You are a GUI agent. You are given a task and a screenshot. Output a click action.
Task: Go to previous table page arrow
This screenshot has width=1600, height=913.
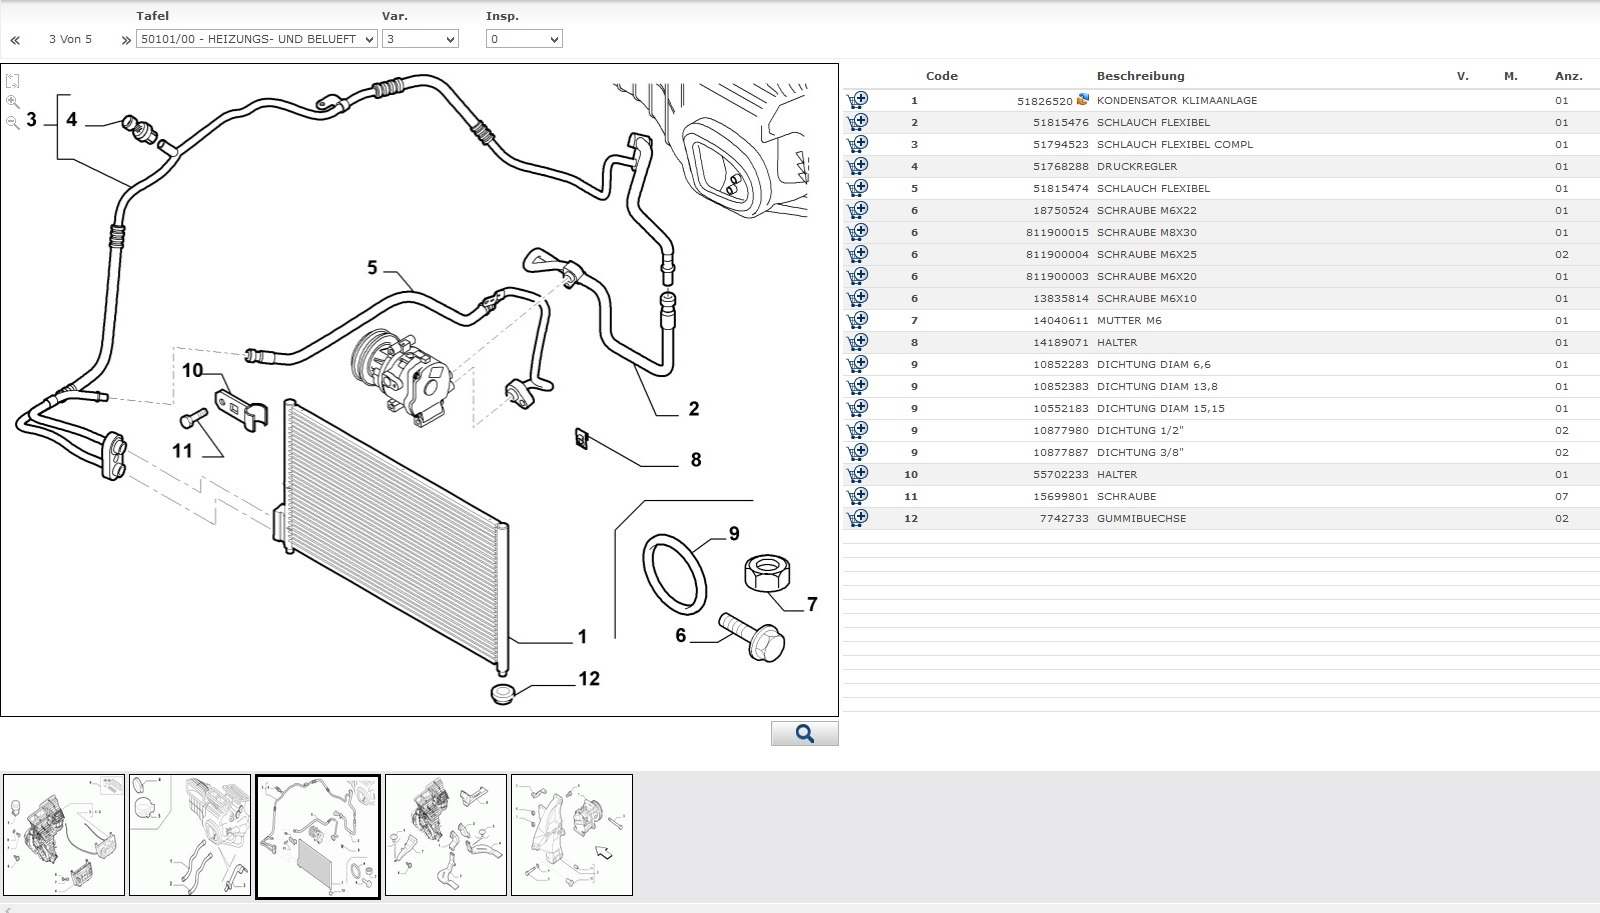click(x=15, y=40)
